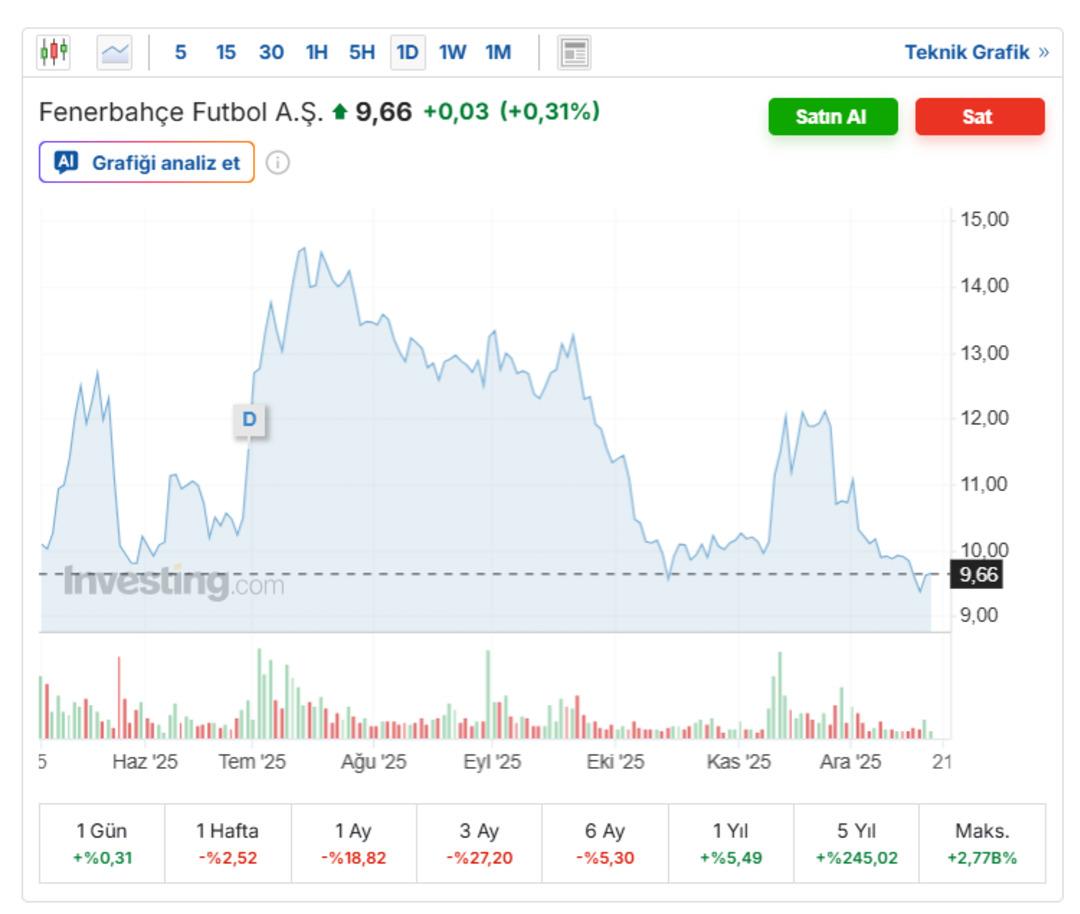Switch to candlestick chart type
Image resolution: width=1080 pixels, height=914 pixels.
click(x=54, y=52)
